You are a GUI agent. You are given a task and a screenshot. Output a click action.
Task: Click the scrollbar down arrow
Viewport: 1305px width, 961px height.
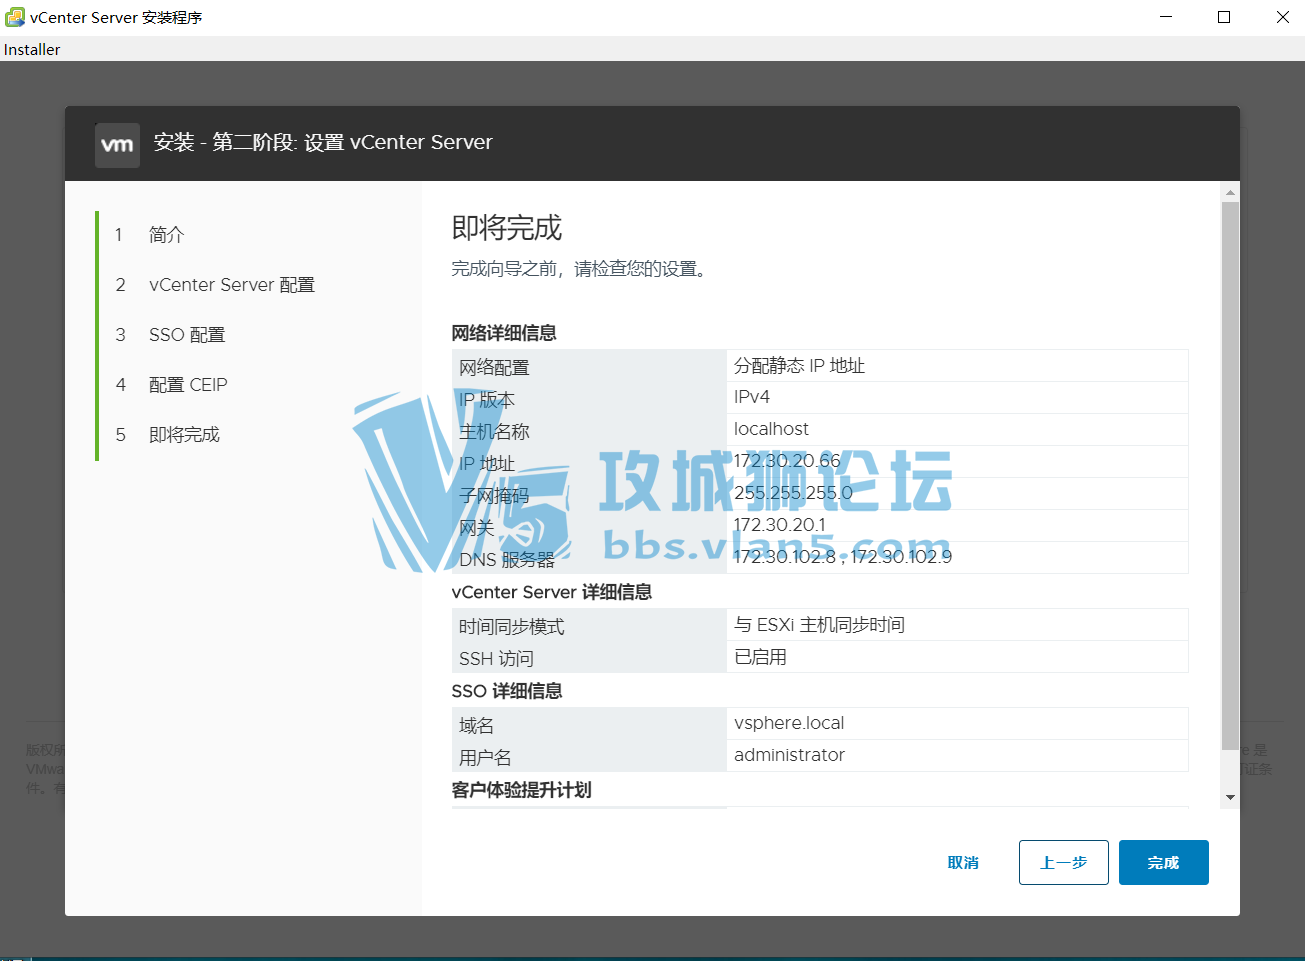pos(1230,795)
